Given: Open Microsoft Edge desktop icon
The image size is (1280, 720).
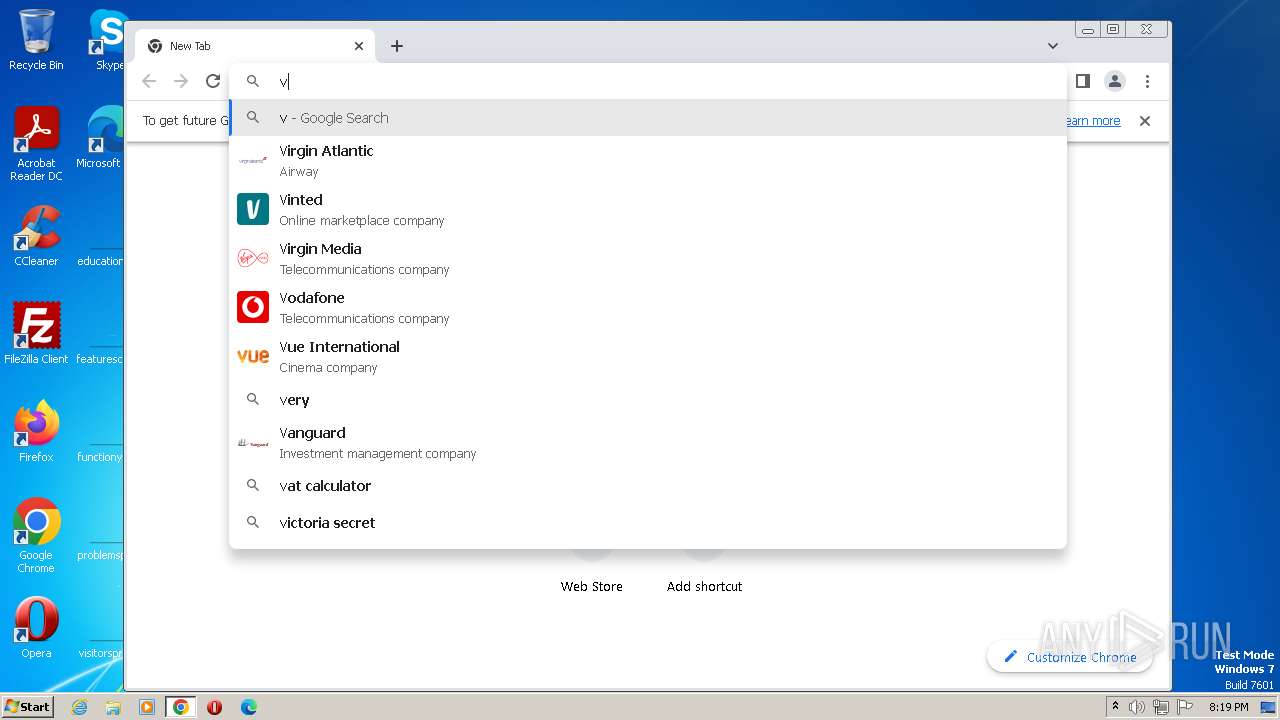Looking at the screenshot, I should (101, 139).
